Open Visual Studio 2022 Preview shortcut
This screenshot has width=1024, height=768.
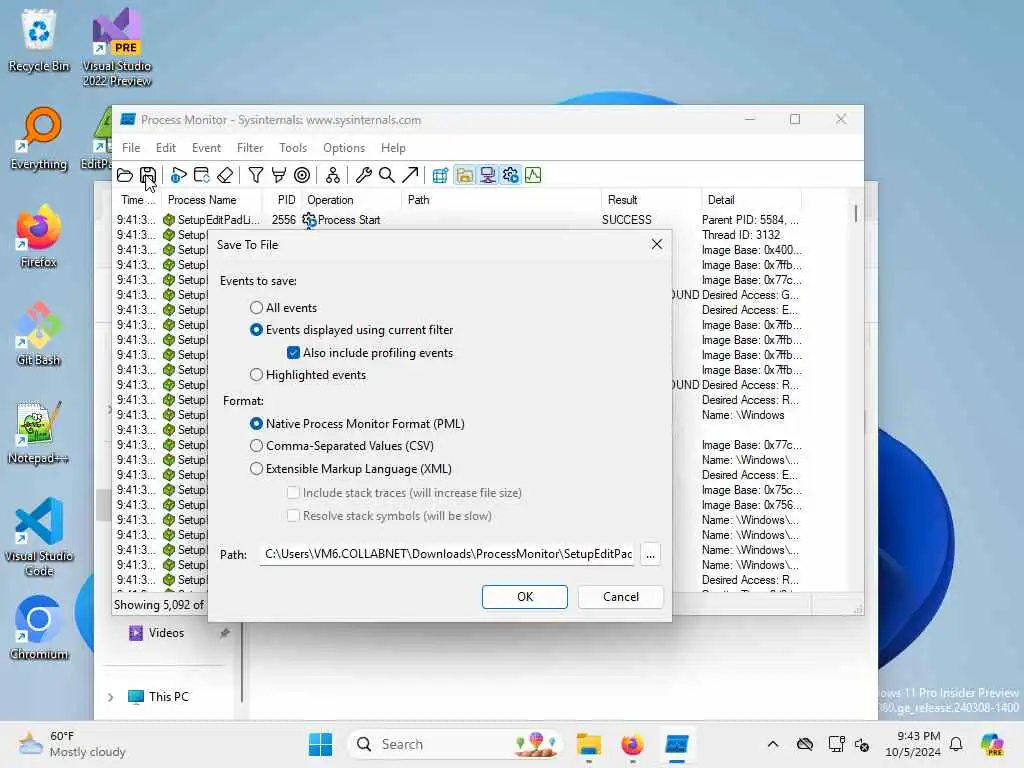tap(117, 47)
